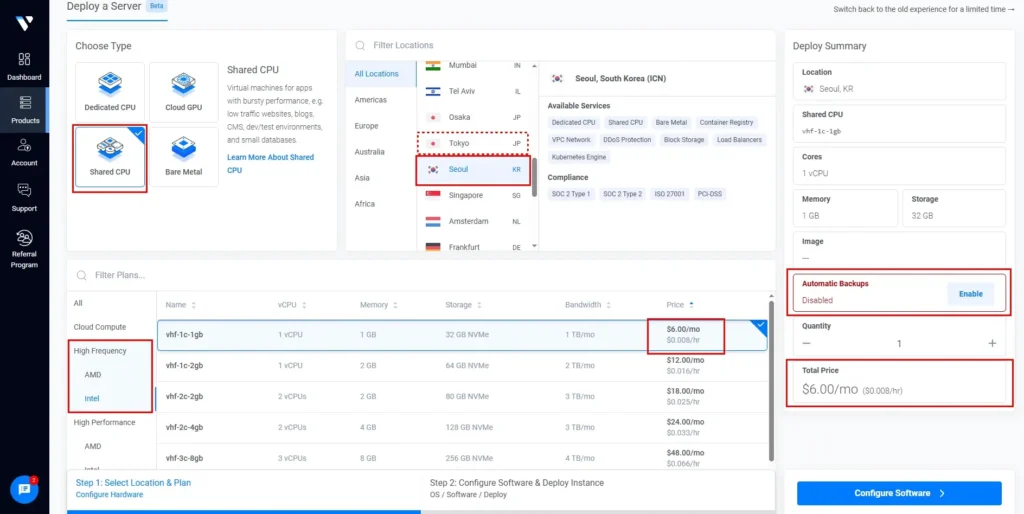Enable Automatic Backups

(x=970, y=294)
